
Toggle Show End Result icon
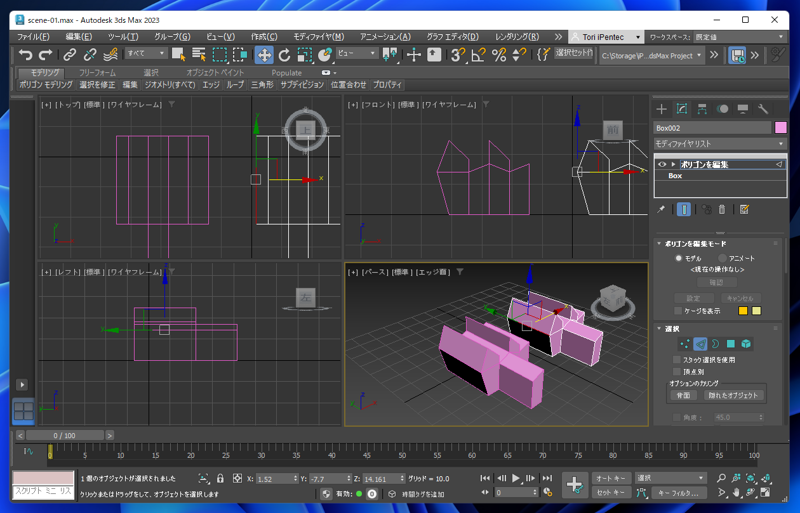(x=684, y=209)
